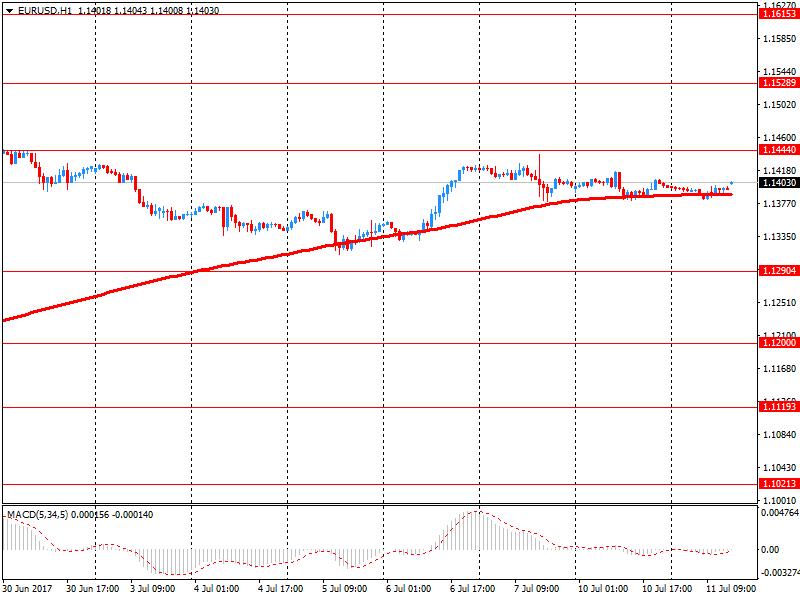This screenshot has height=600, width=800.
Task: Select the 1.16153 red price level label
Action: point(779,14)
